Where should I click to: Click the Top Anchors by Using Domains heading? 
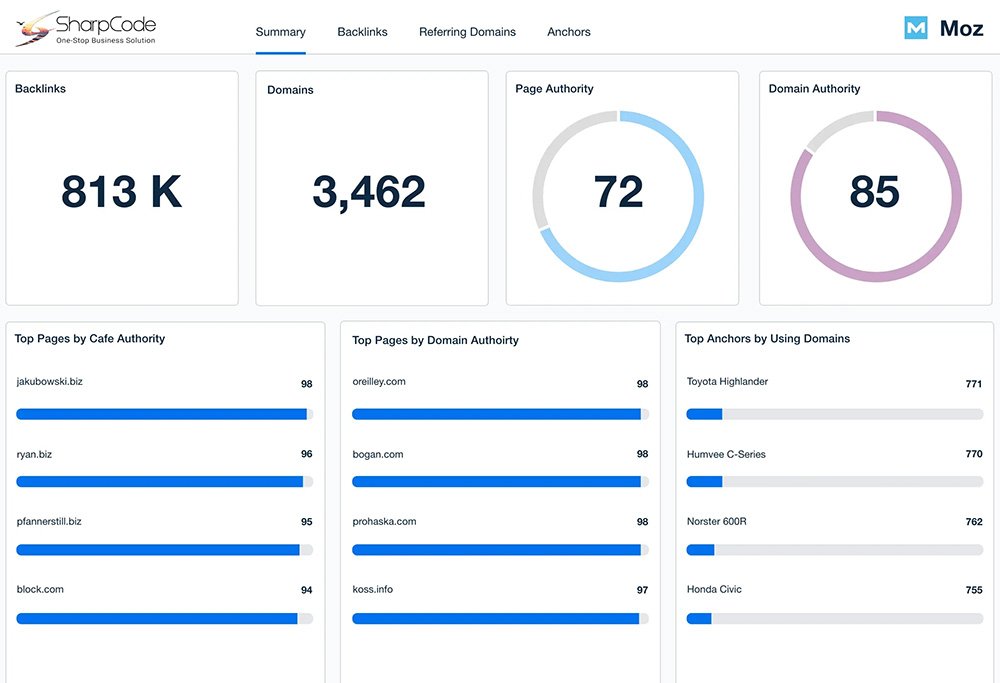pos(767,339)
